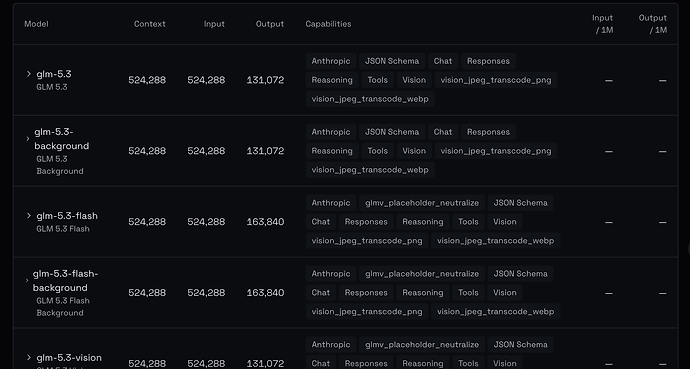Click JSON Schema tag in glm-5.3 row
690x369 pixels.
(x=392, y=61)
